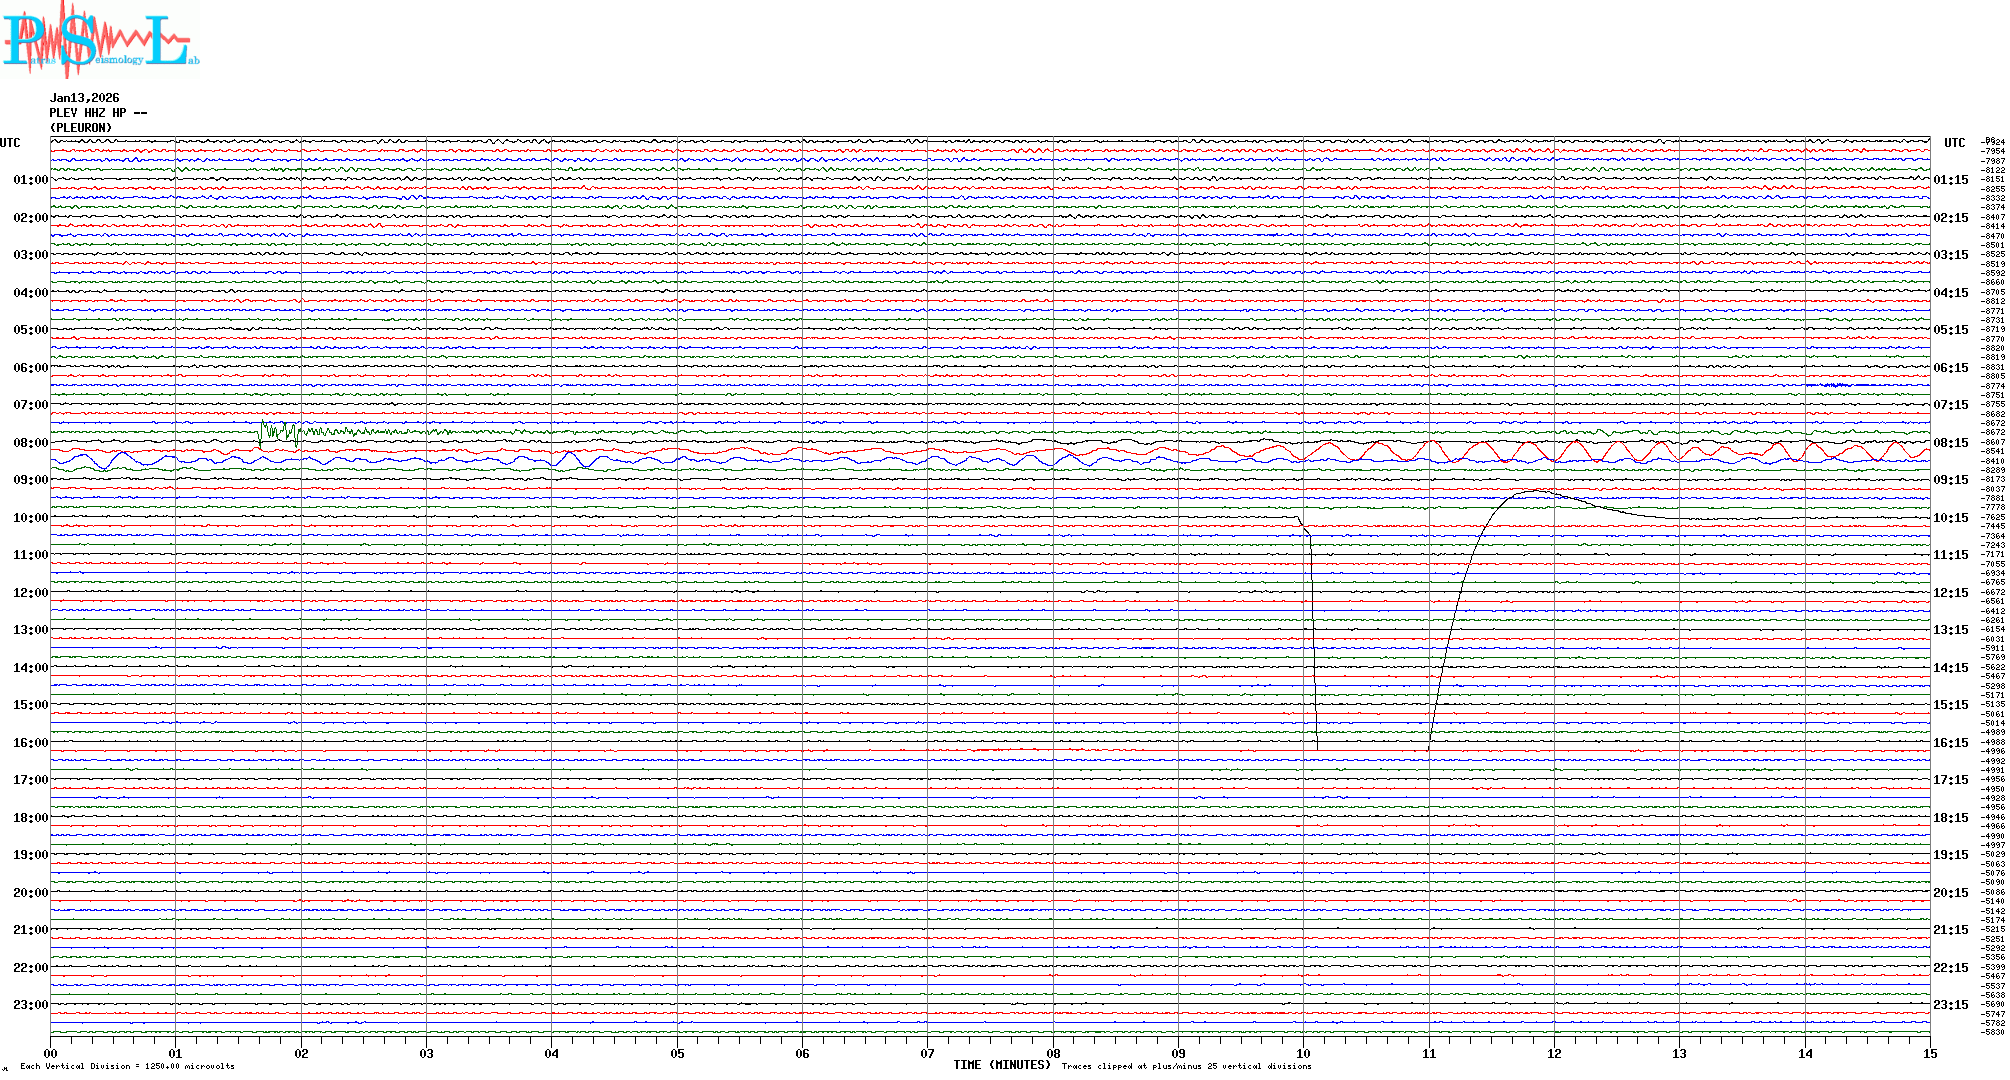The image size is (2010, 1080).
Task: Click the 13:15 label on right axis
Action: pyautogui.click(x=1950, y=630)
